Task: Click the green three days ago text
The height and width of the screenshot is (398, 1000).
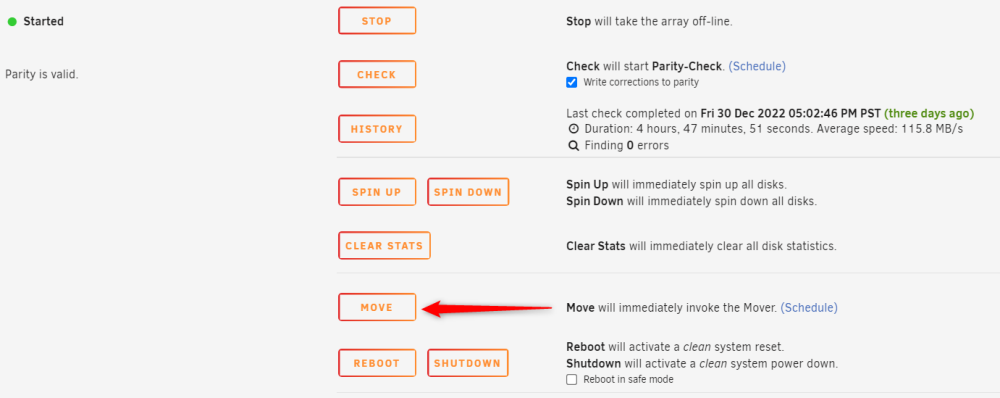Action: point(929,114)
